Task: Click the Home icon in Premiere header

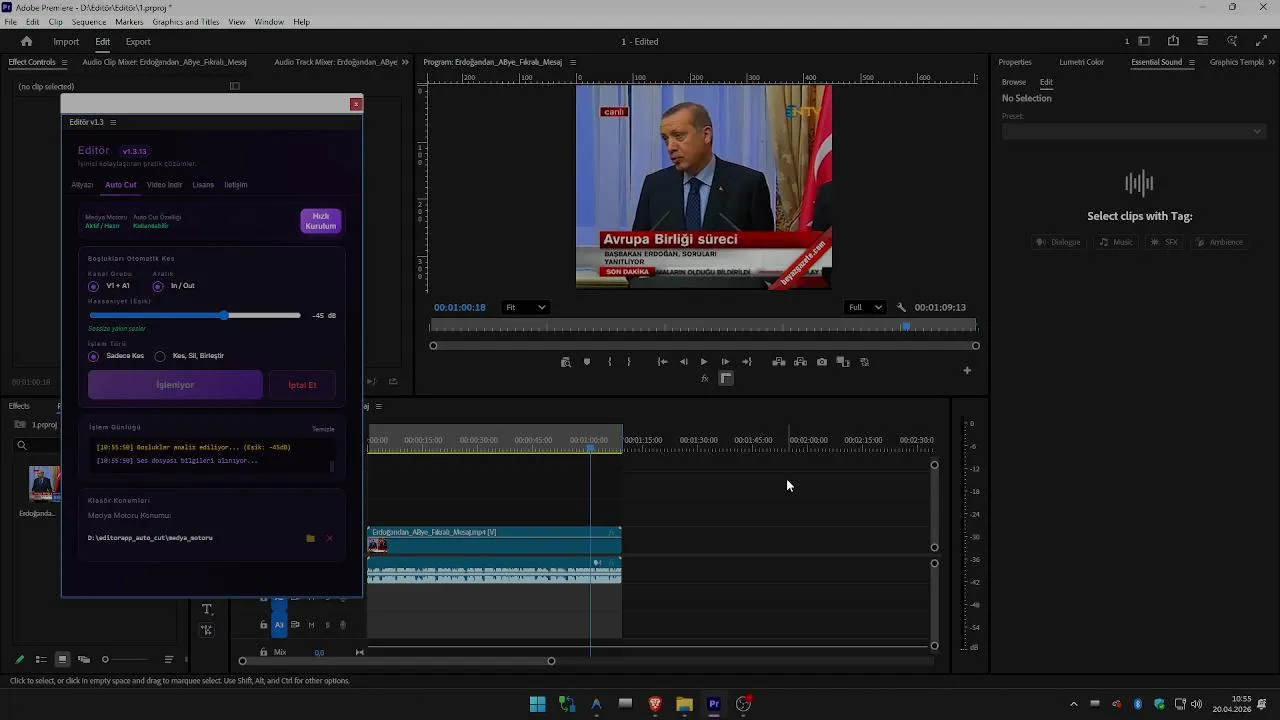Action: tap(27, 41)
